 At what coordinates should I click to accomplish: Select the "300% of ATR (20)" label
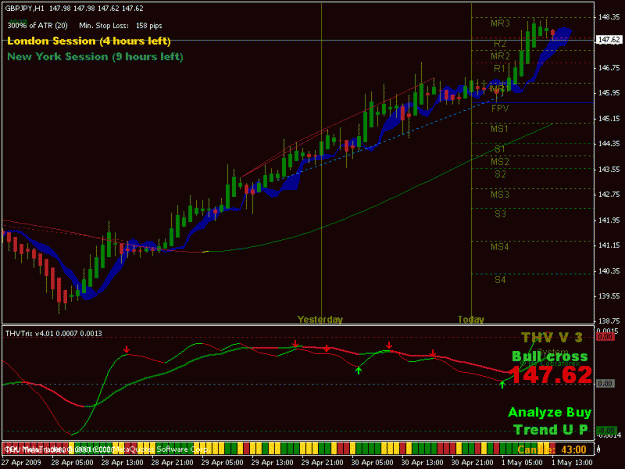click(x=37, y=26)
